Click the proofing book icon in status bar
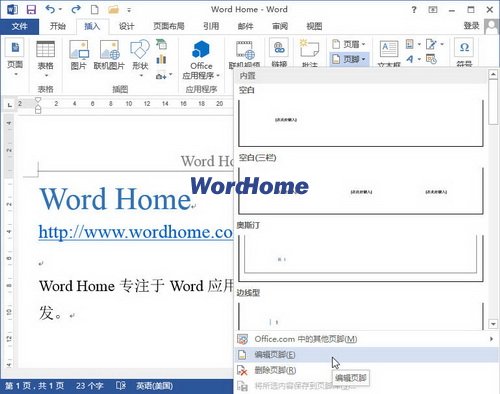500x394 pixels. click(x=121, y=386)
